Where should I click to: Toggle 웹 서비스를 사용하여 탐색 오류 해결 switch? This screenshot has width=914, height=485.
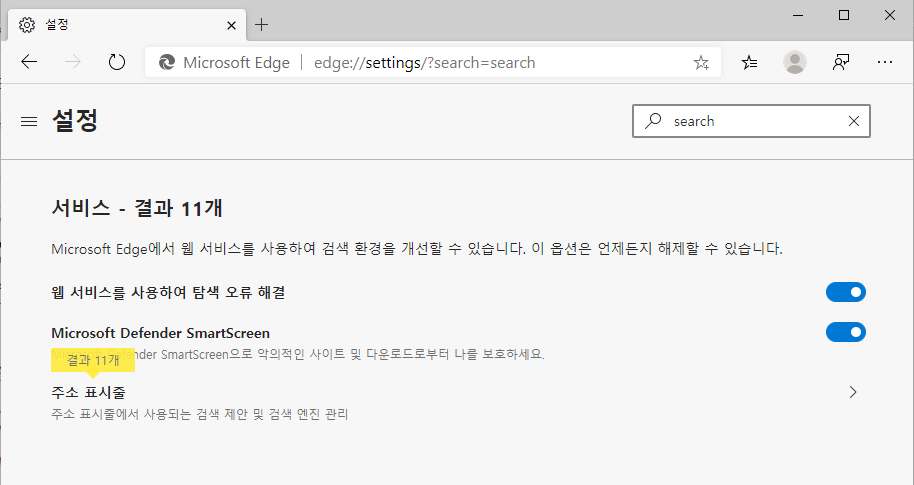(x=846, y=292)
